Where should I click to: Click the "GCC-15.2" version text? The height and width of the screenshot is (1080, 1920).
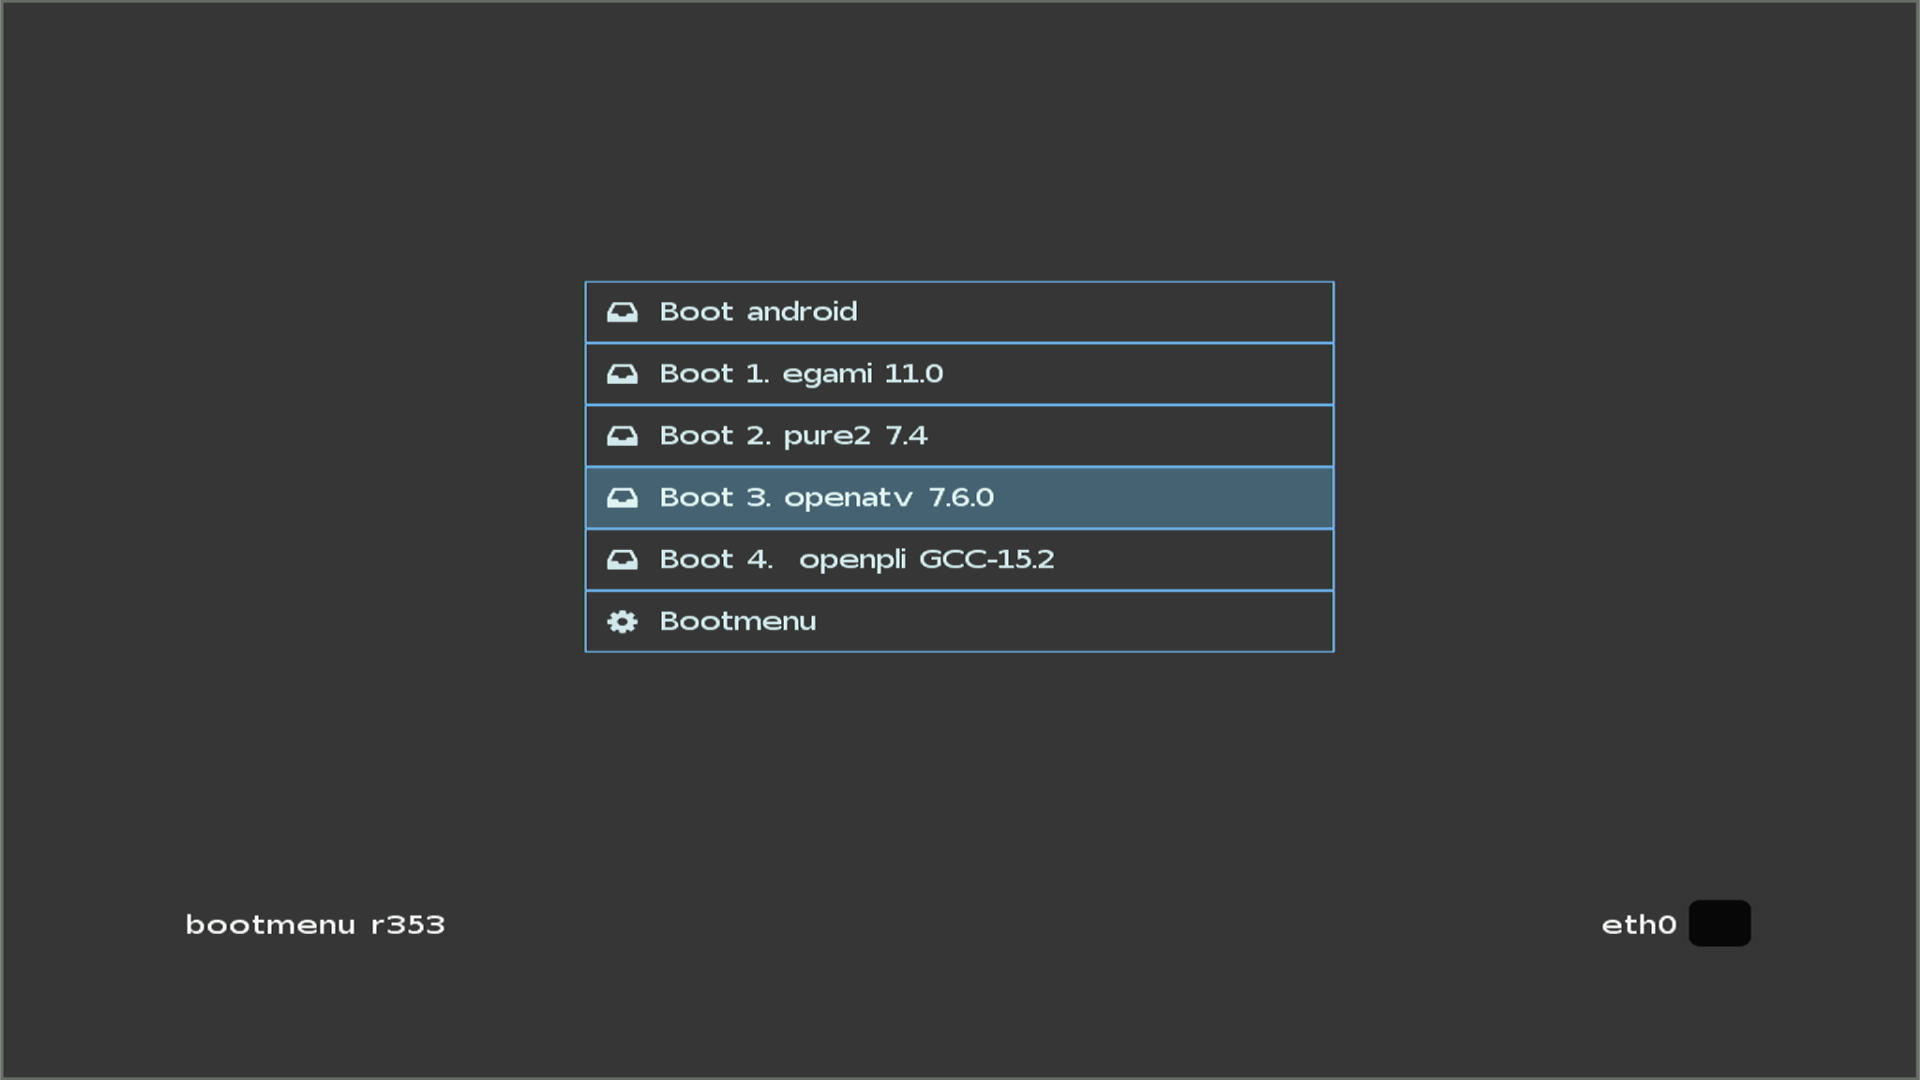[986, 559]
